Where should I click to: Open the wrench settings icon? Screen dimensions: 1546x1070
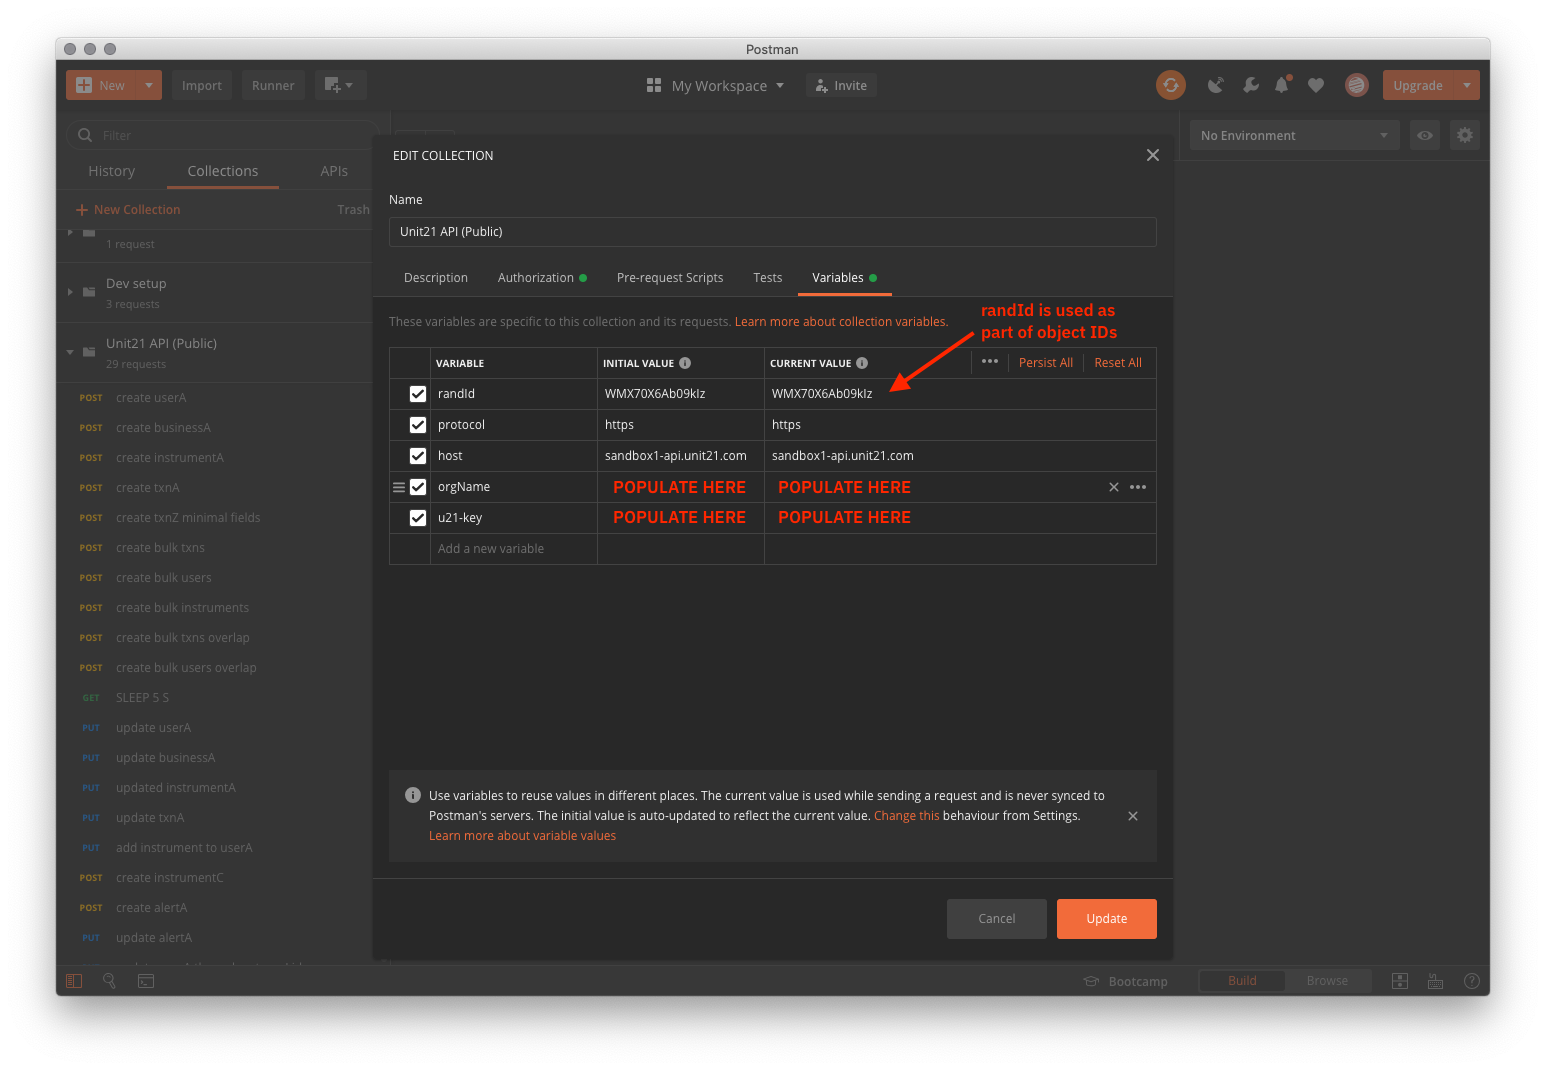[x=1250, y=85]
